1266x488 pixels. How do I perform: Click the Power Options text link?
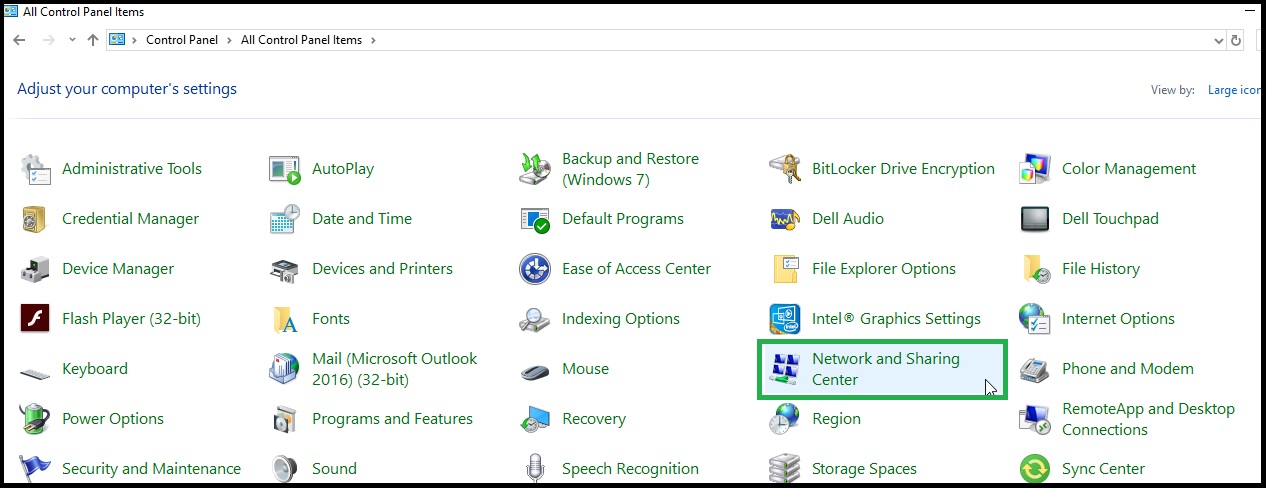113,419
